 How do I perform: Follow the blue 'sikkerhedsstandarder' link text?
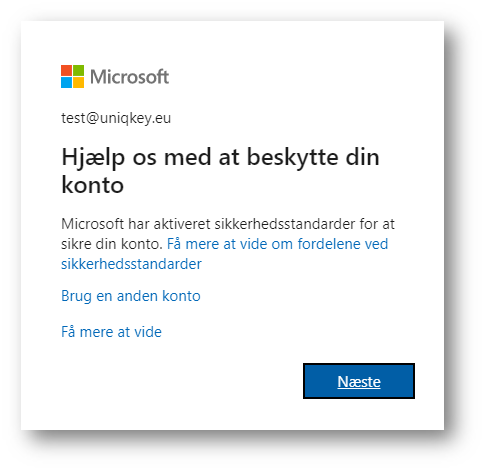point(131,264)
